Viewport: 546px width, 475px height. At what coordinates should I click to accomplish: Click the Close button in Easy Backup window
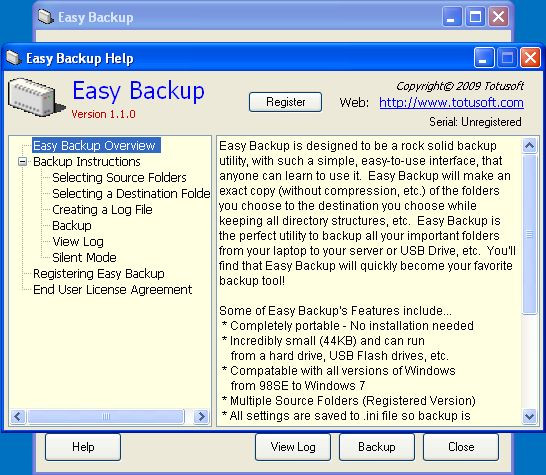click(x=461, y=447)
